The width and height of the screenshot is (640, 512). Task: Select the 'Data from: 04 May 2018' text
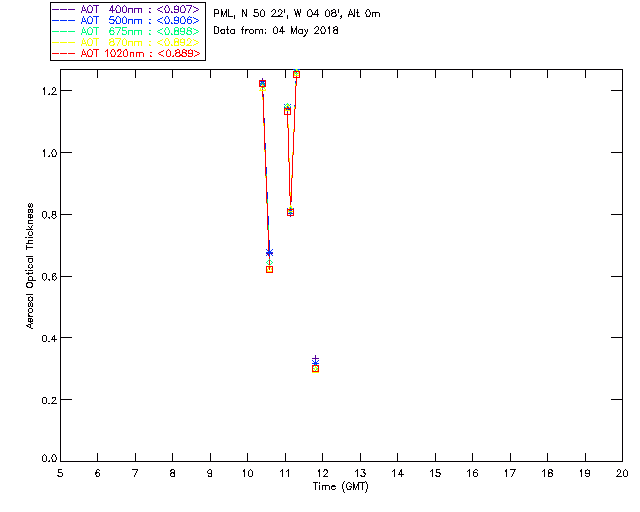tap(276, 31)
